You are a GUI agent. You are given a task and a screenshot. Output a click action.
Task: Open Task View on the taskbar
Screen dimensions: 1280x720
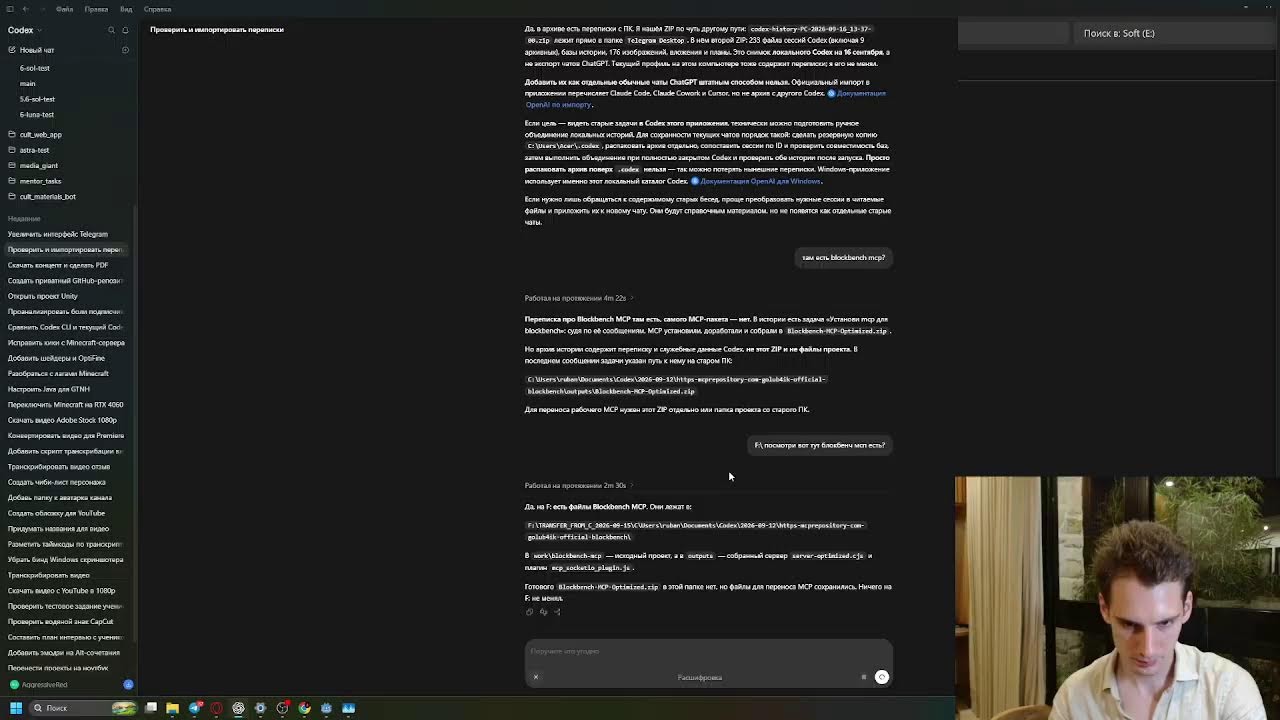(x=151, y=708)
